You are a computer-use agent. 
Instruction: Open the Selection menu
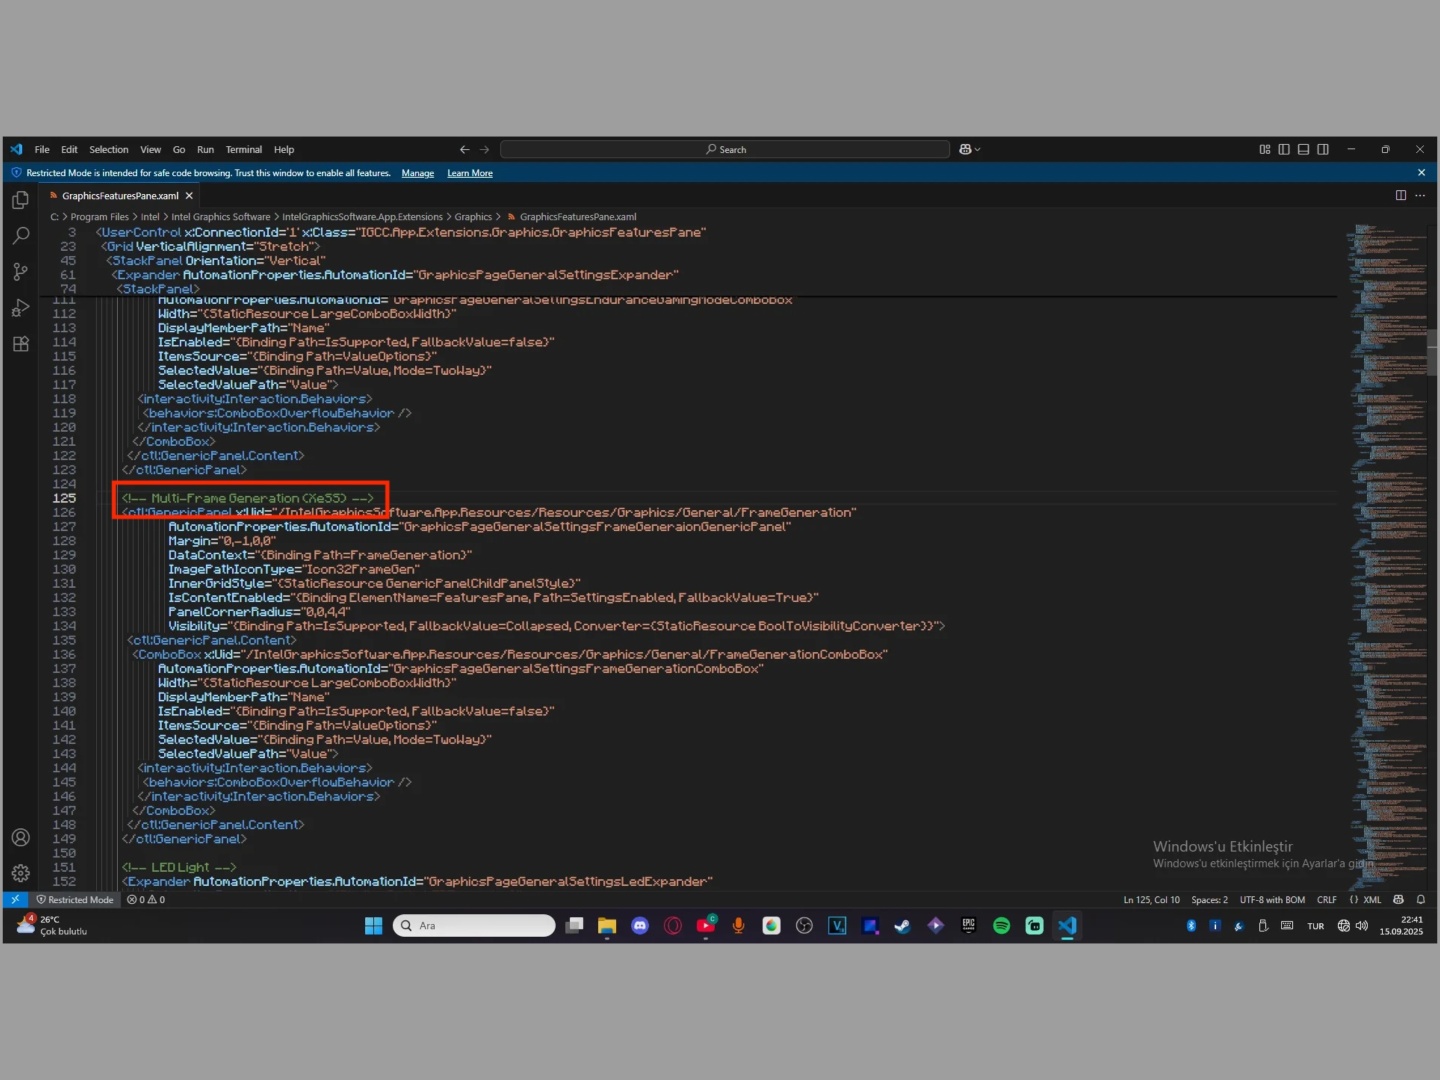(x=108, y=150)
